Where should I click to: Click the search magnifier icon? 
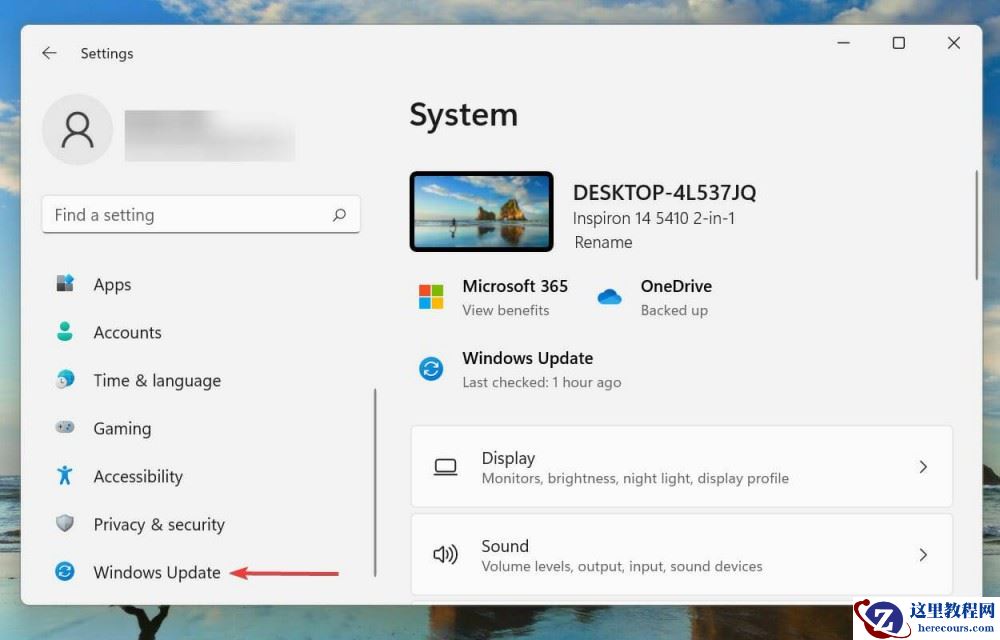[x=339, y=214]
